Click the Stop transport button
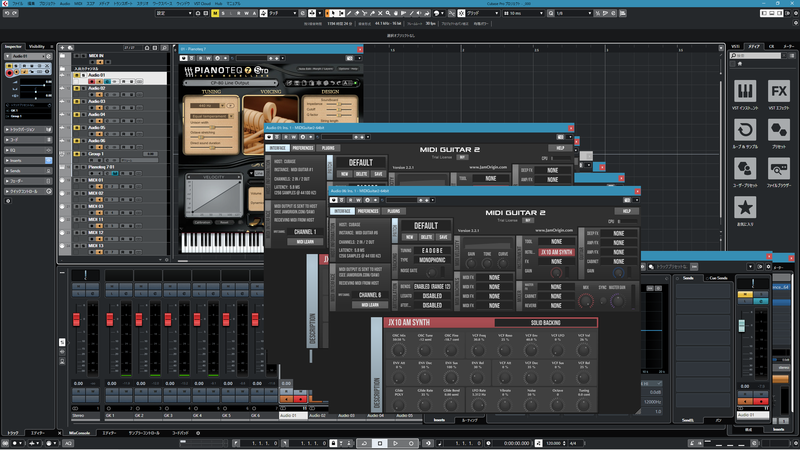Viewport: 800px width, 450px height. (x=380, y=443)
